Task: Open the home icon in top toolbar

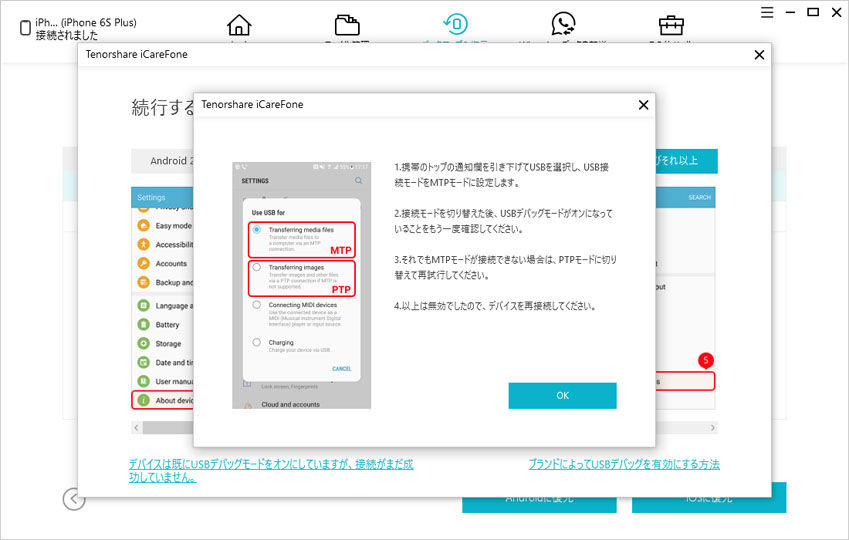Action: tap(239, 25)
